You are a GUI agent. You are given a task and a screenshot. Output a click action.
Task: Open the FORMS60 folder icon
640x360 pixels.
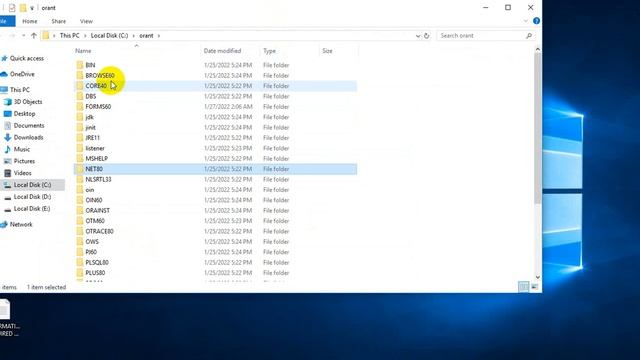pos(80,107)
